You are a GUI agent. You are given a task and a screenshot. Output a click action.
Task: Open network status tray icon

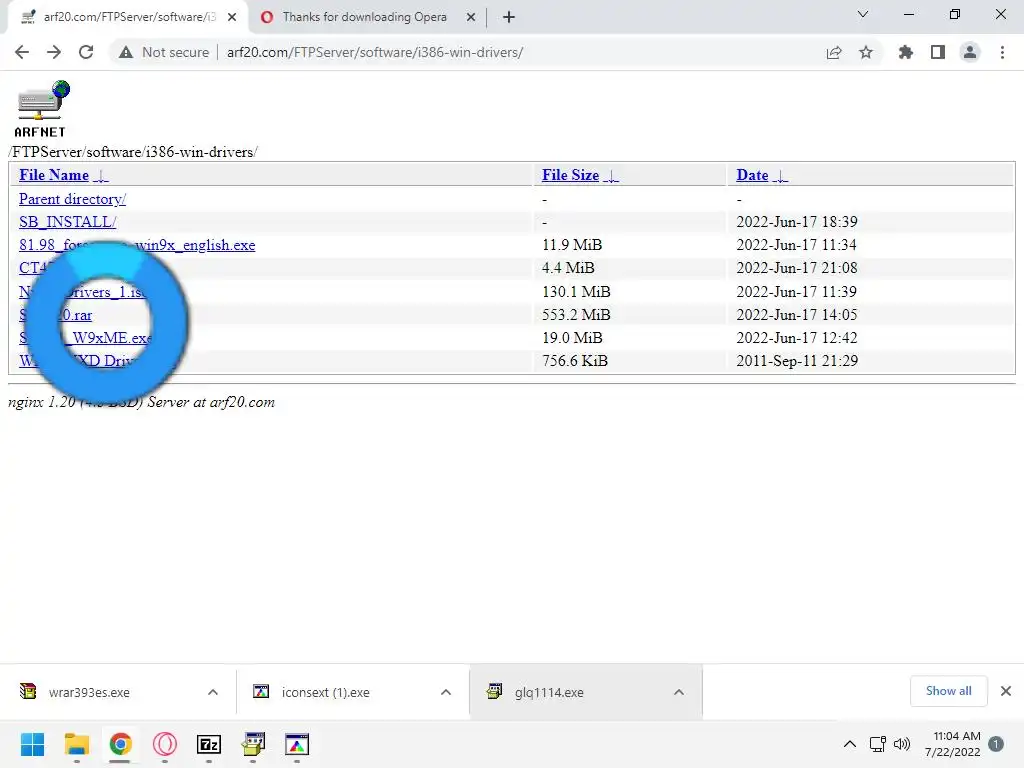pos(878,744)
